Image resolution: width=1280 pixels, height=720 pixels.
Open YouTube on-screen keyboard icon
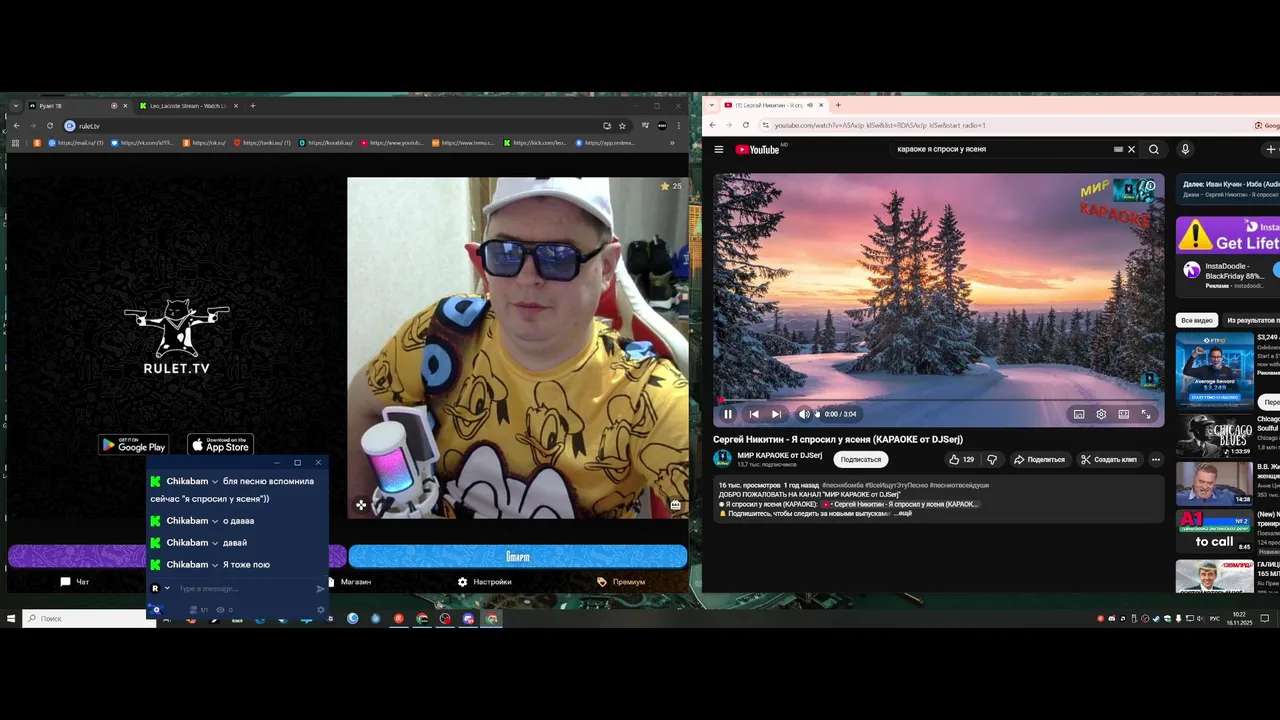(1118, 149)
